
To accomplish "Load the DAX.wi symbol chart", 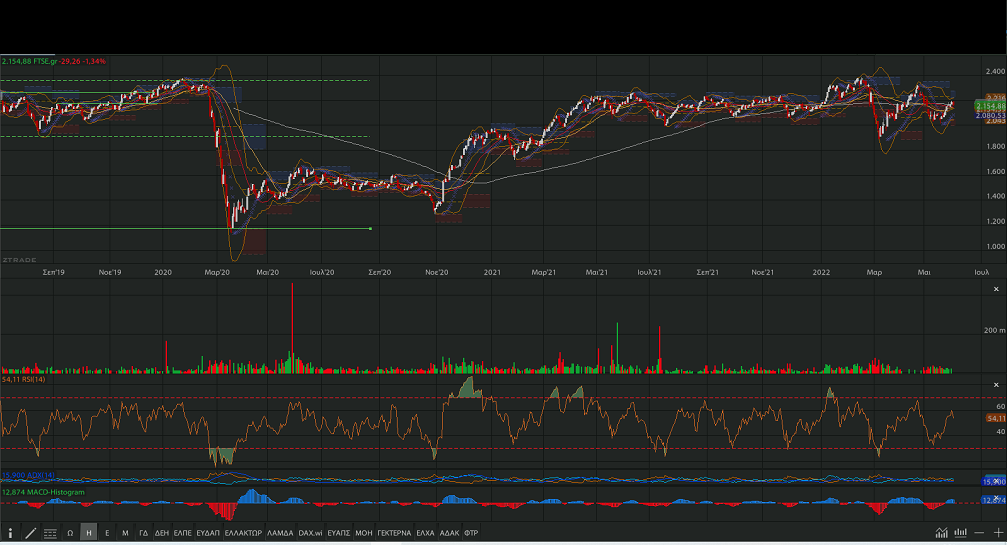I will [310, 534].
